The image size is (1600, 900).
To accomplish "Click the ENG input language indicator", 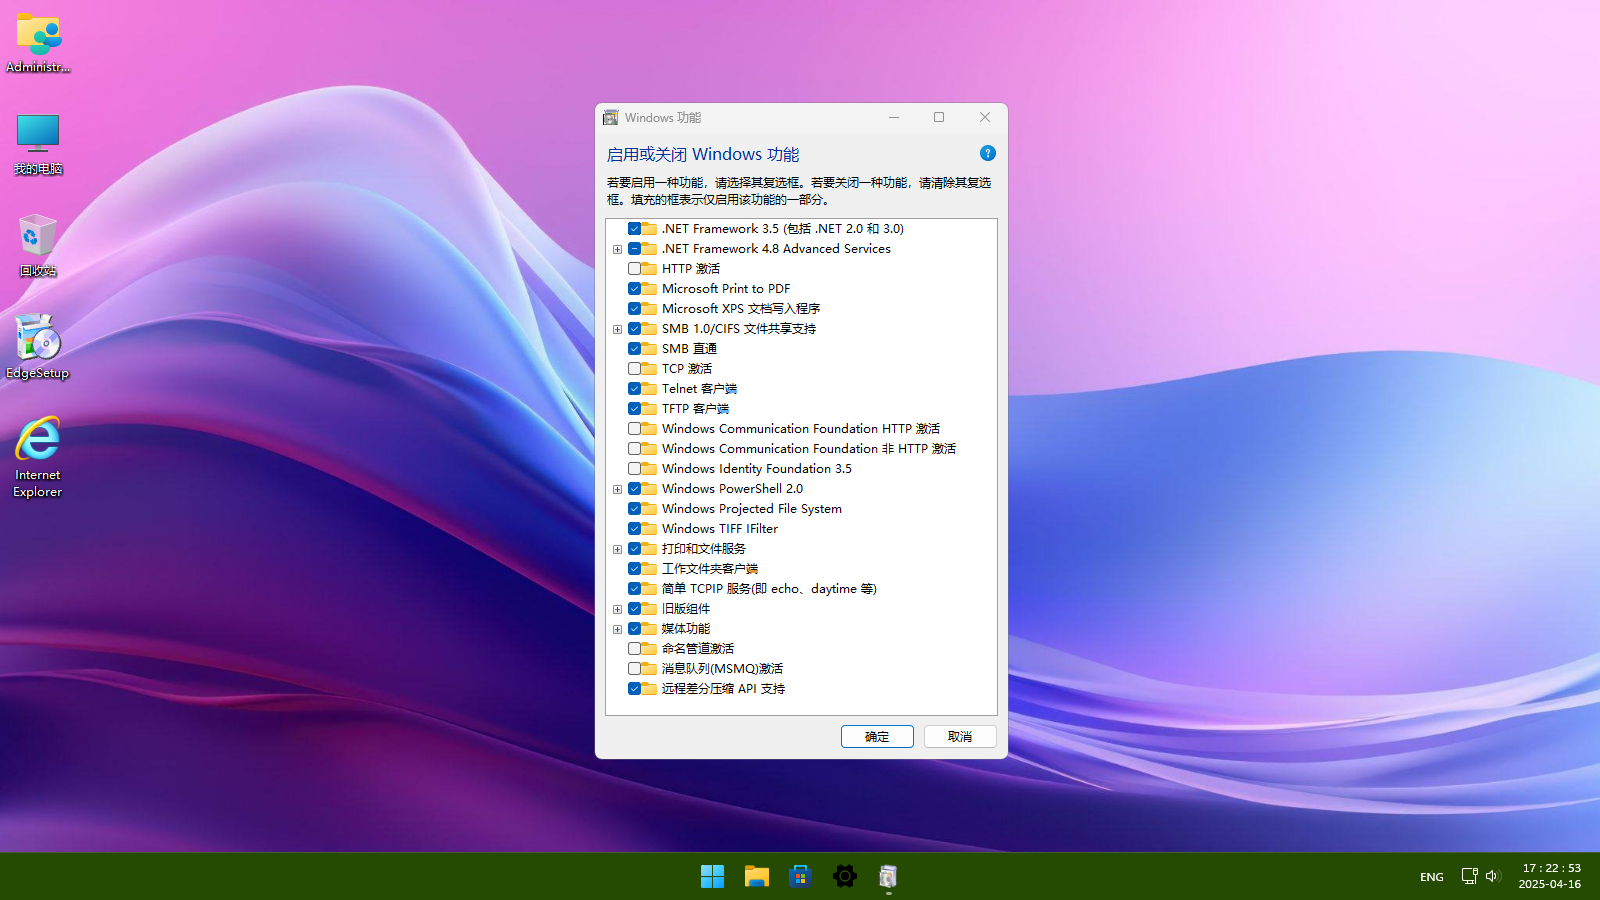I will (1432, 877).
